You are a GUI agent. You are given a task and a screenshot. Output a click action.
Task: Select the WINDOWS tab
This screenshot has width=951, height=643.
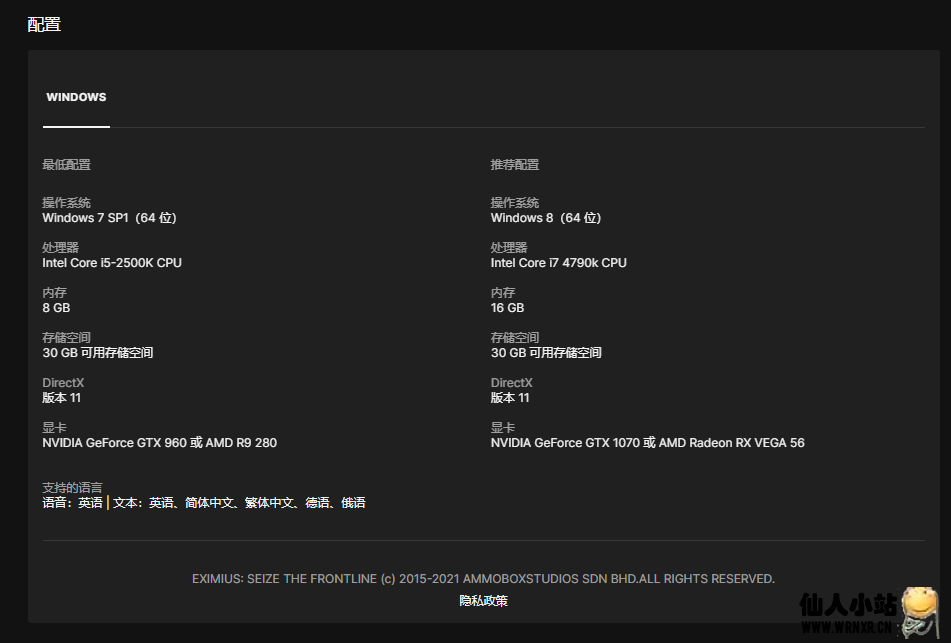[x=76, y=98]
